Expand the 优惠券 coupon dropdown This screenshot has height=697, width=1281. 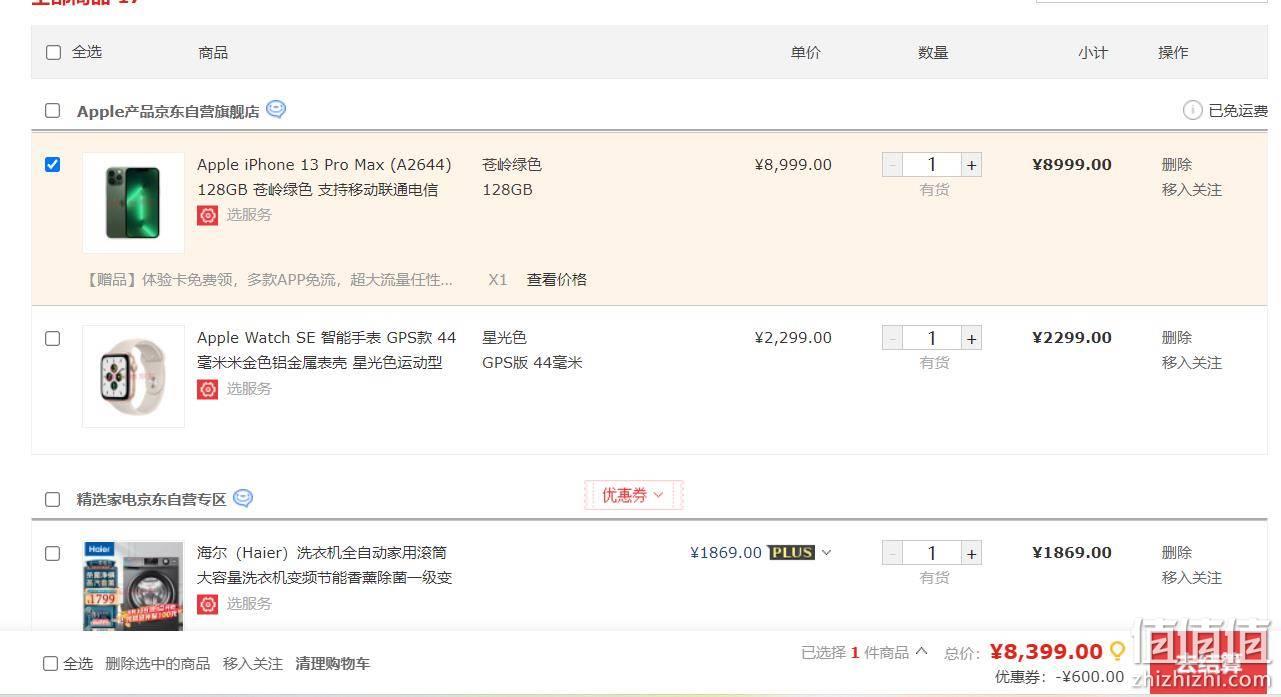[x=633, y=495]
